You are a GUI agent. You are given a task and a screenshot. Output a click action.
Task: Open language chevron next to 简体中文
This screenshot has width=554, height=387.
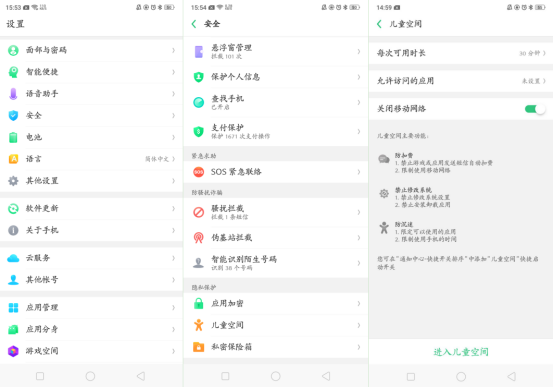click(173, 159)
